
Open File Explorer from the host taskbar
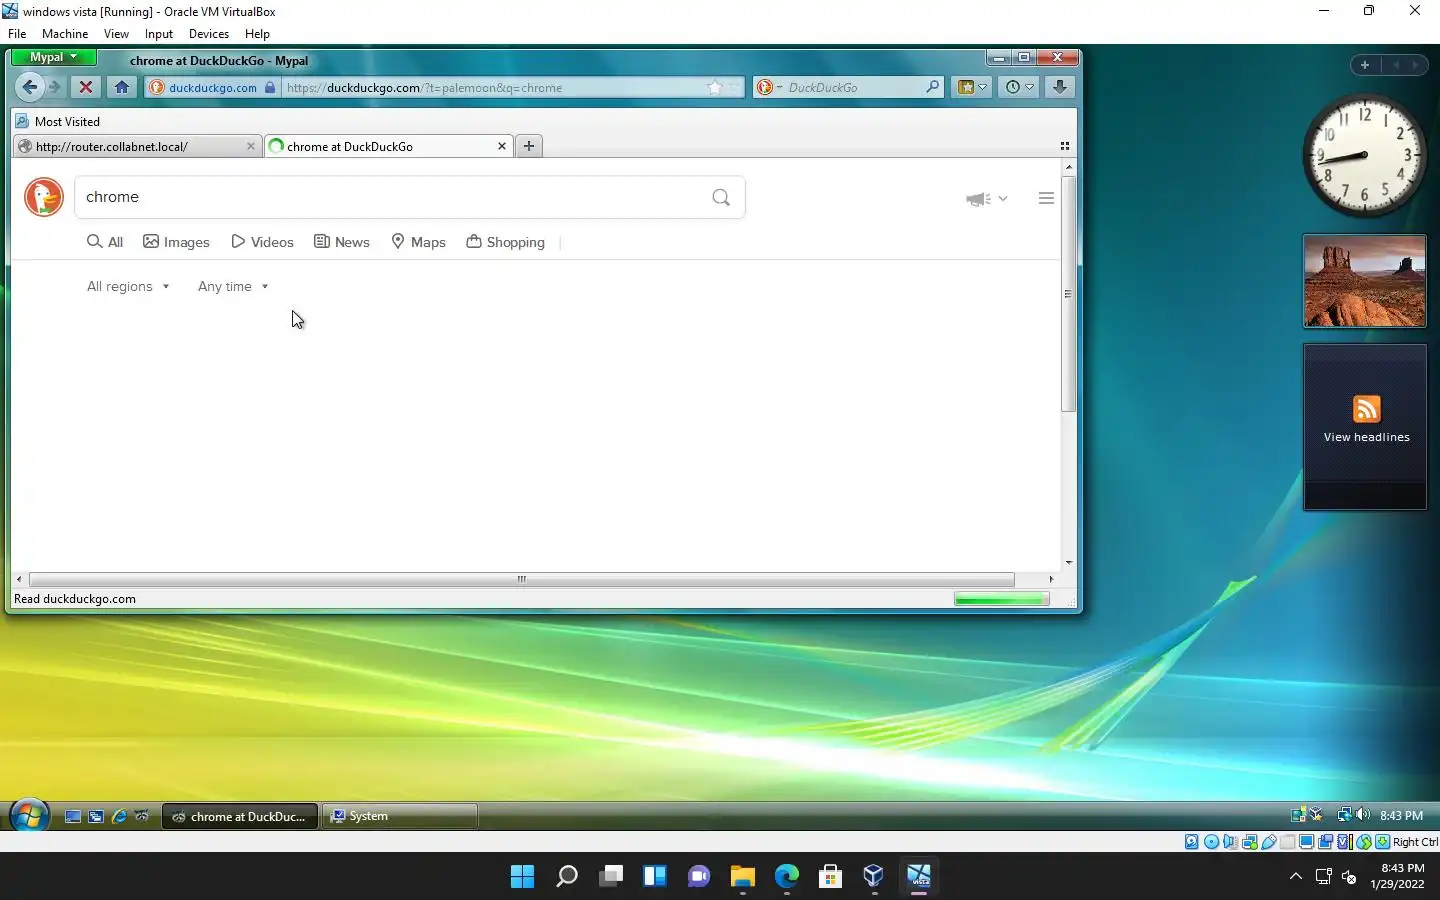(x=742, y=877)
